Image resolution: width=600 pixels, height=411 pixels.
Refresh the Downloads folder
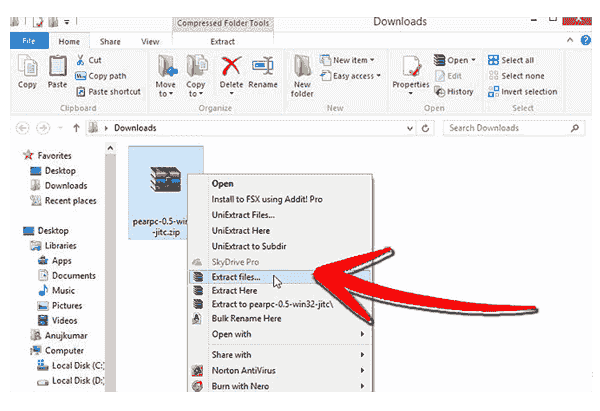coord(425,128)
